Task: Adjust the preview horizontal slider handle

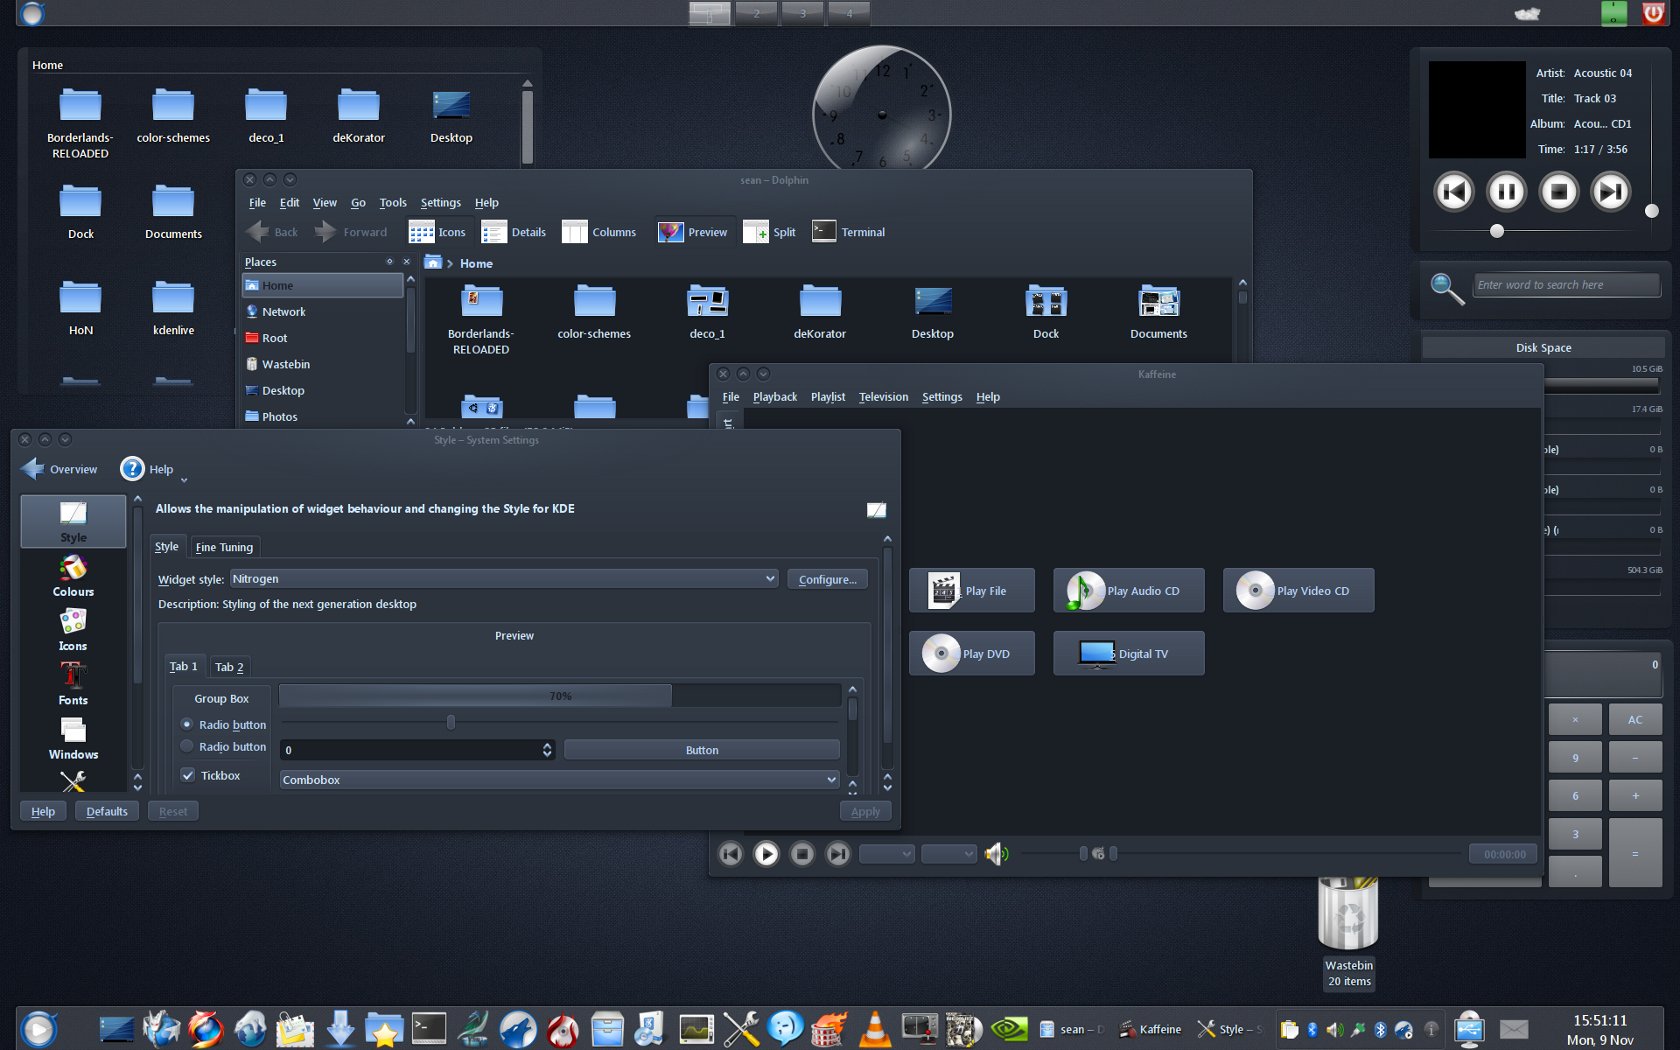Action: [x=451, y=722]
